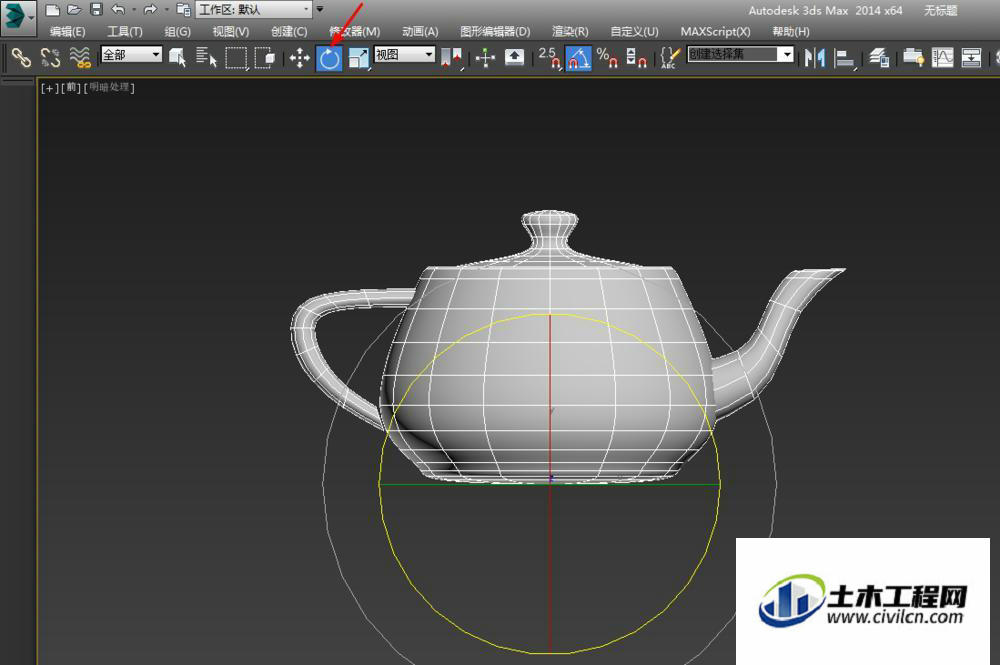This screenshot has height=665, width=1000.
Task: Click the Edit Named Selection Sets icon
Action: 669,58
